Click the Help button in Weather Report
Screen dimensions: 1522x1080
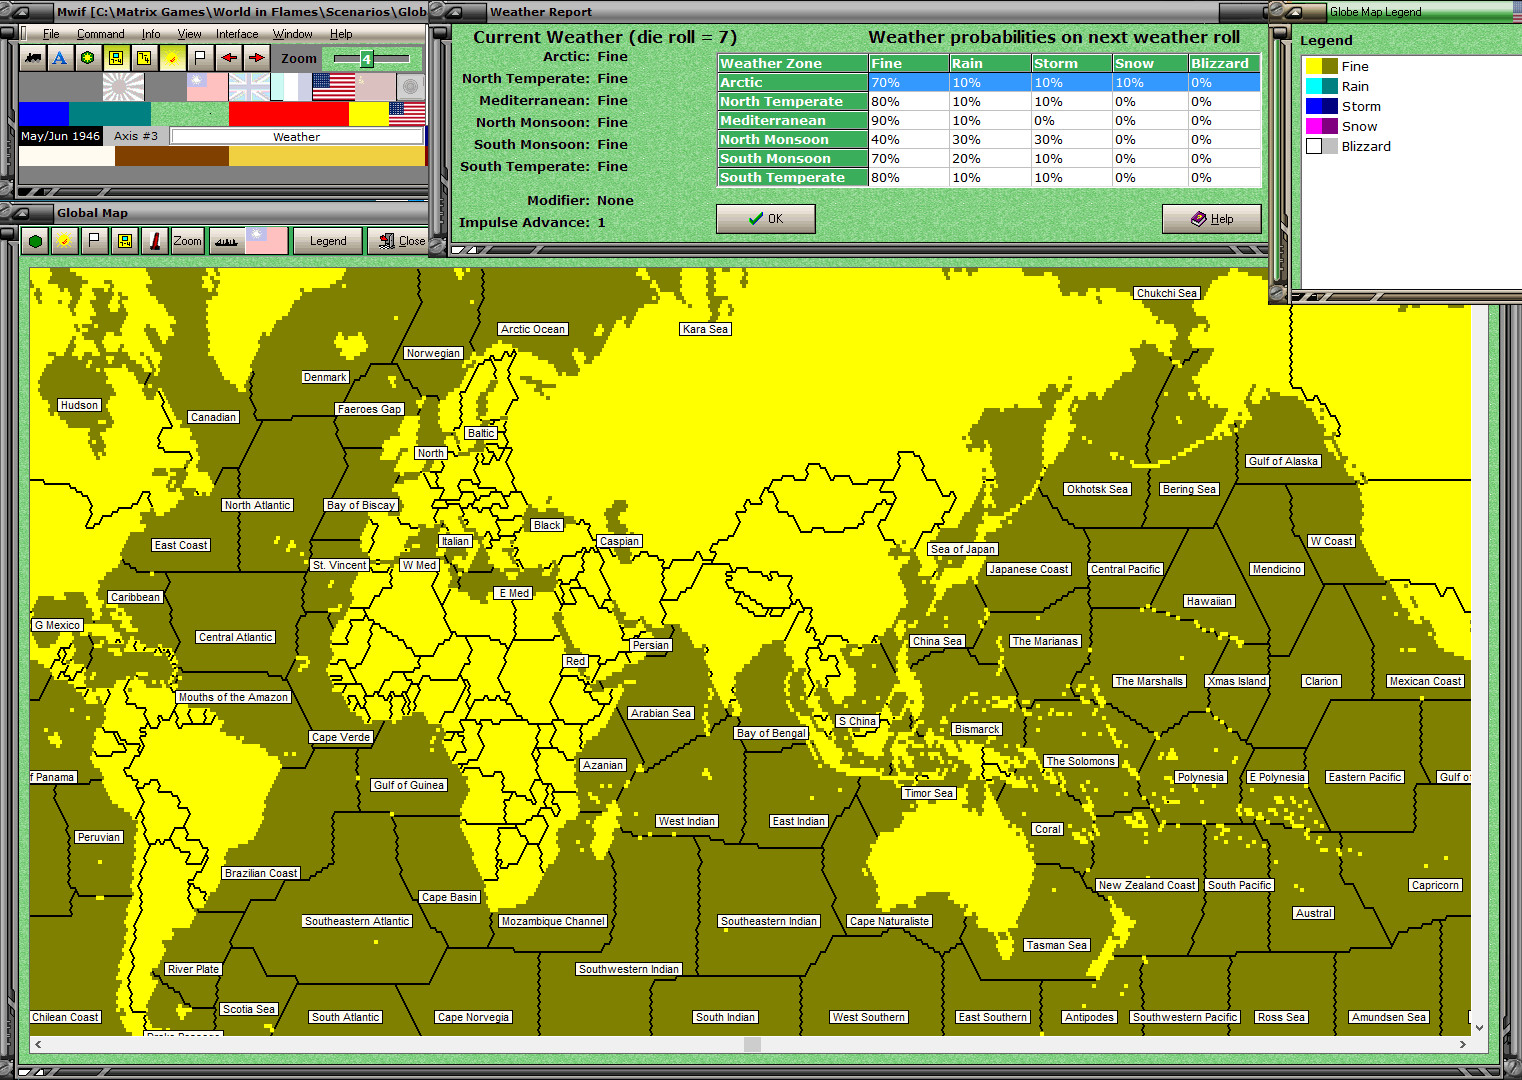1212,219
